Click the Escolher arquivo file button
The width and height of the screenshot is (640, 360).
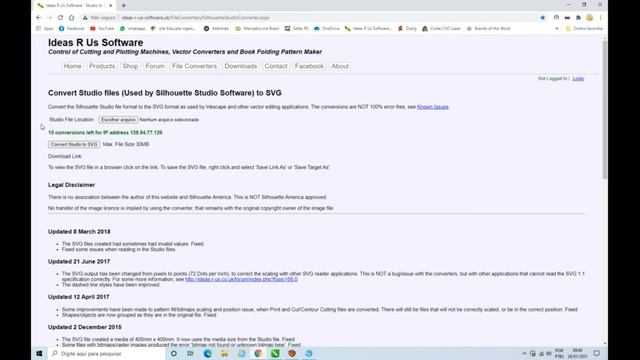pos(118,120)
